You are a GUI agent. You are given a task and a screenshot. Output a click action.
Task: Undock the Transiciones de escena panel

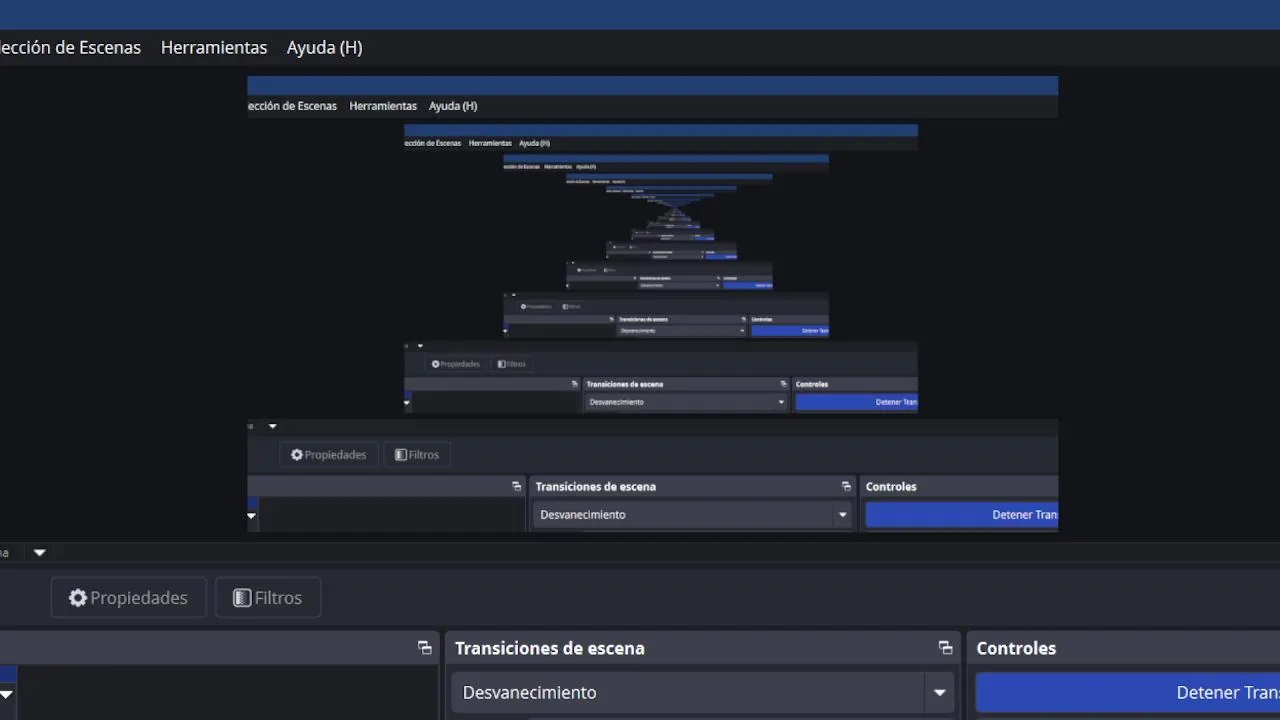coord(945,648)
